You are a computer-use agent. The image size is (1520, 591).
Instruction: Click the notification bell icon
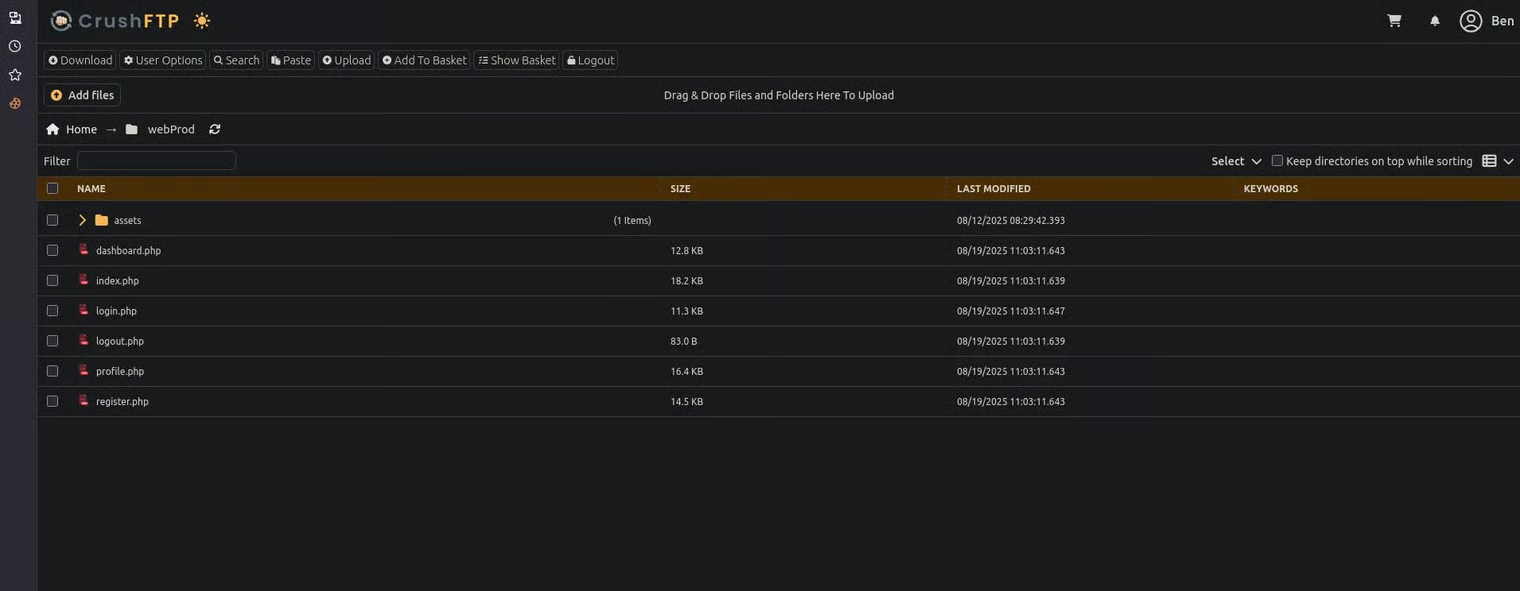coord(1435,21)
